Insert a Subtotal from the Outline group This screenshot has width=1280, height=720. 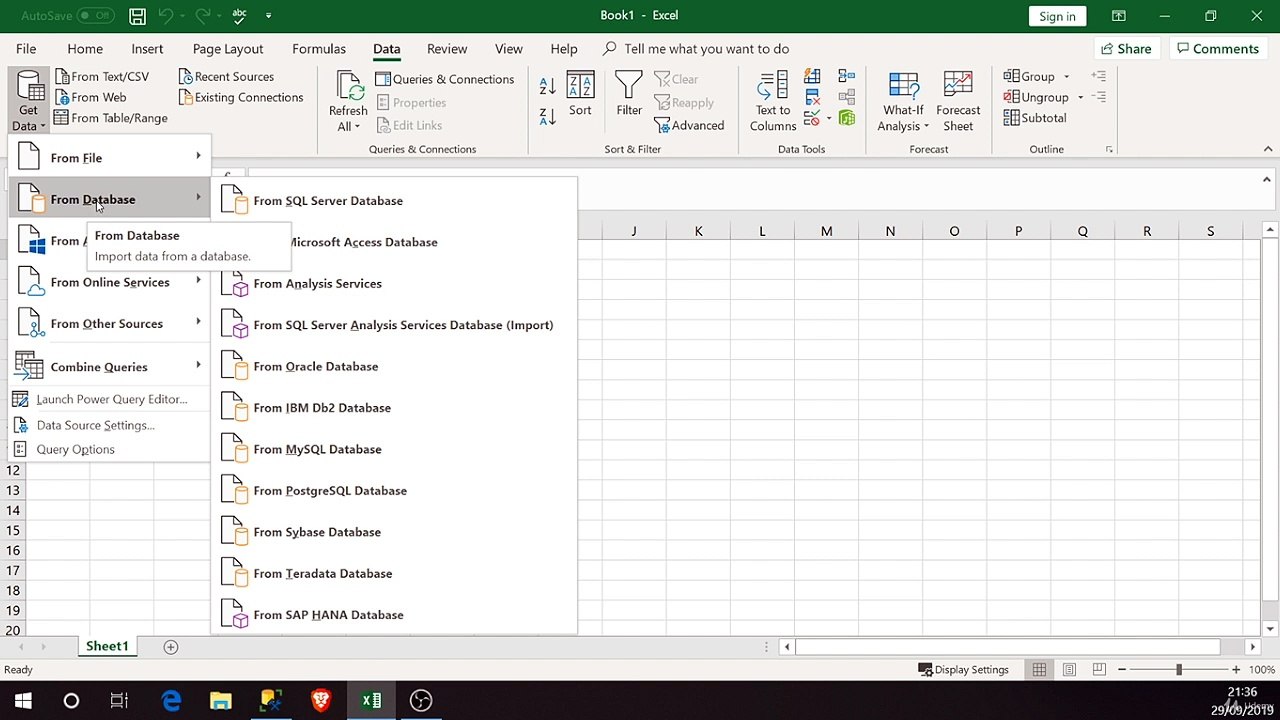(1035, 118)
